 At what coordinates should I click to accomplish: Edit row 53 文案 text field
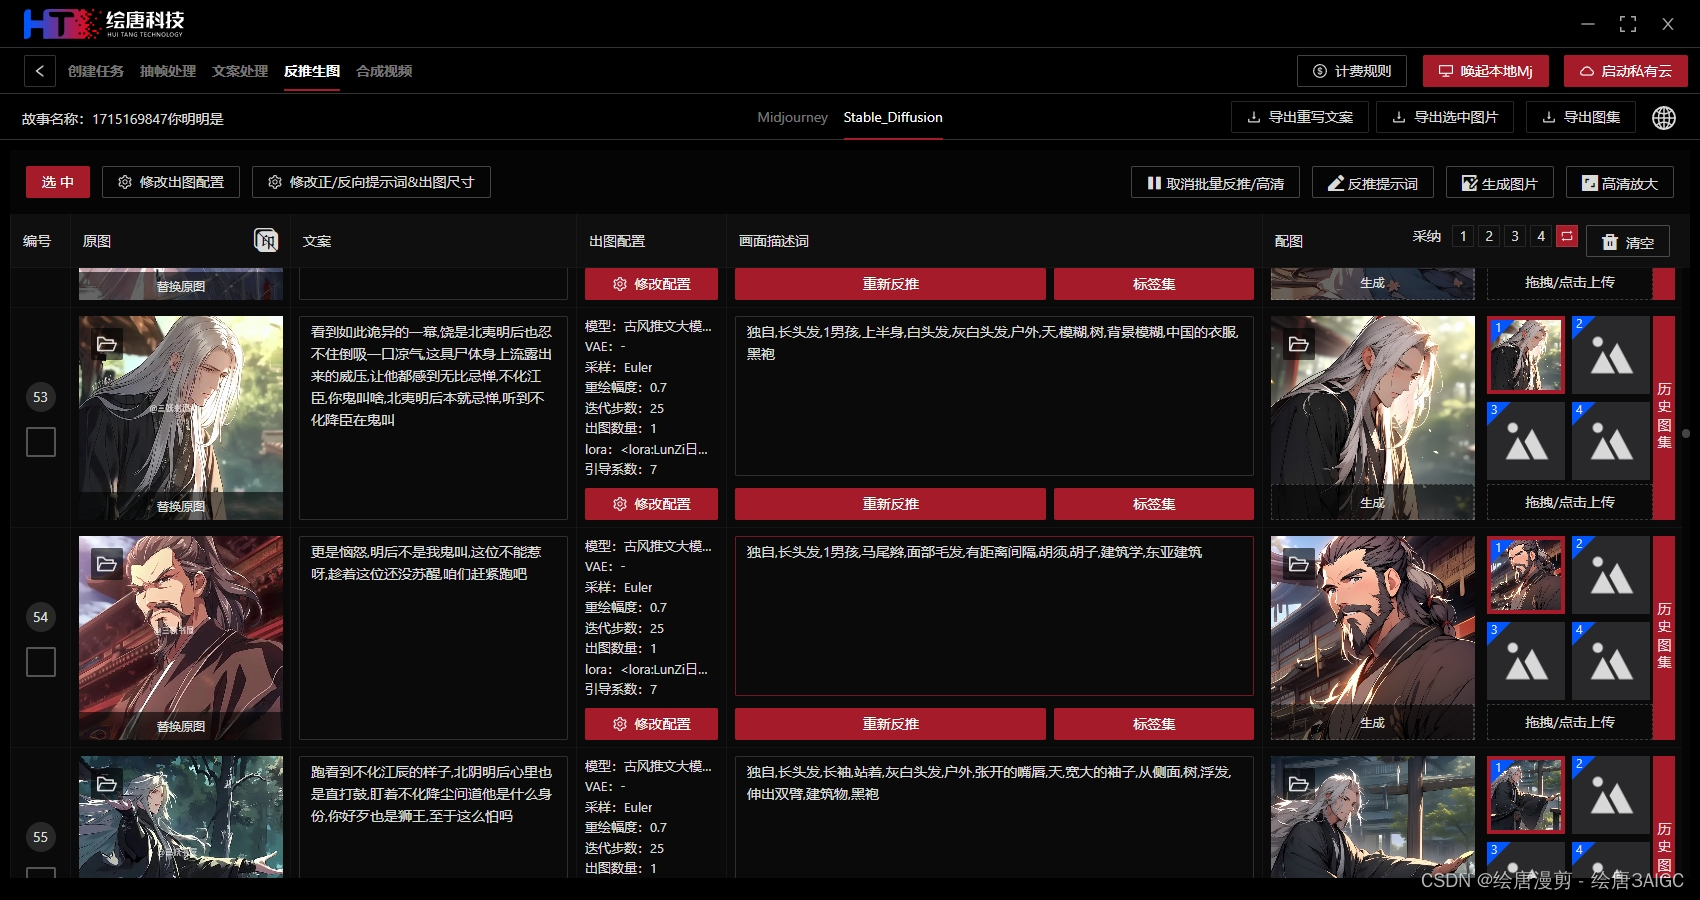click(433, 418)
